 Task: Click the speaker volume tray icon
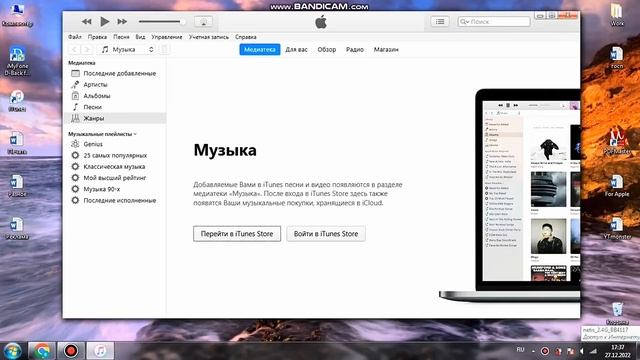582,351
